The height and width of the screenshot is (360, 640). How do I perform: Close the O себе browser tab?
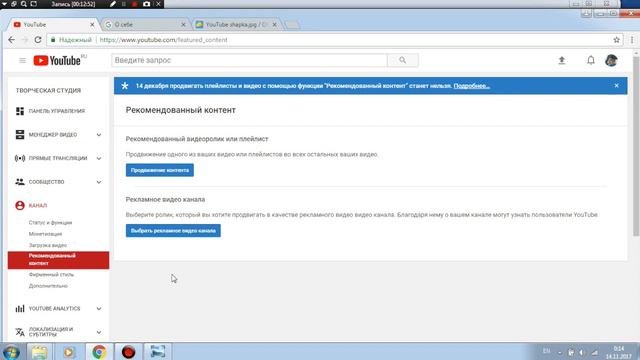click(183, 24)
